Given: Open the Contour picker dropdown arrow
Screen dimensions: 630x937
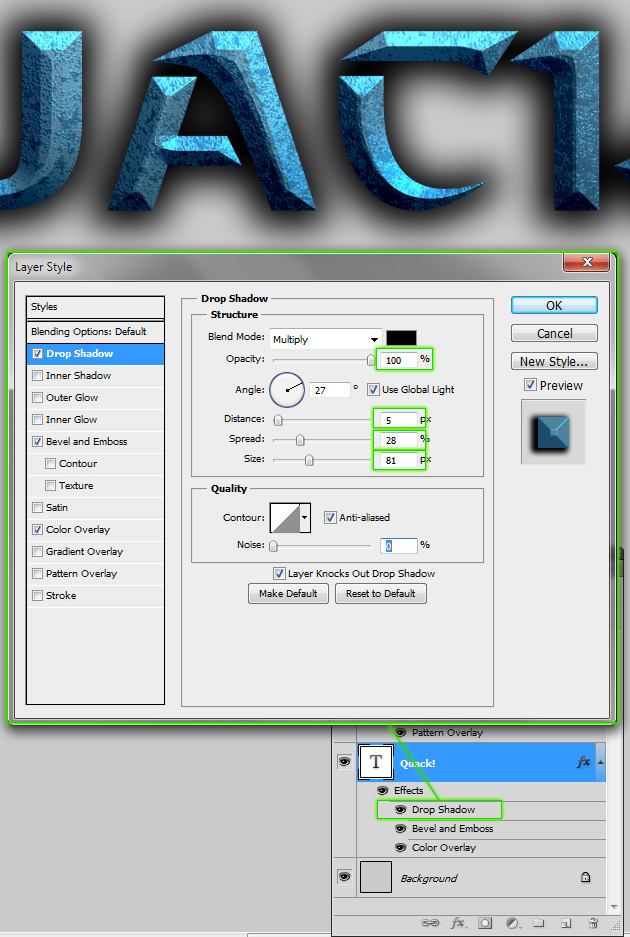Looking at the screenshot, I should 305,517.
